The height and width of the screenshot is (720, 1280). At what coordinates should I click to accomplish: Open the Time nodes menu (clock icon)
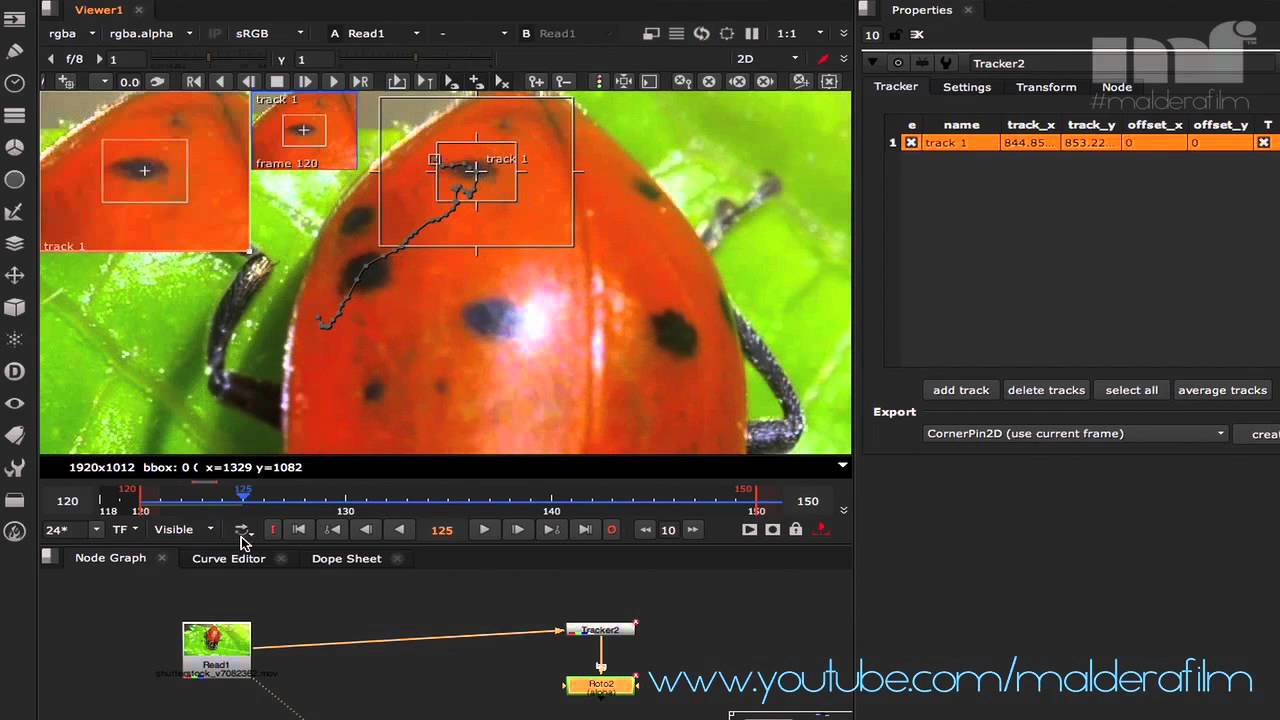pos(15,83)
